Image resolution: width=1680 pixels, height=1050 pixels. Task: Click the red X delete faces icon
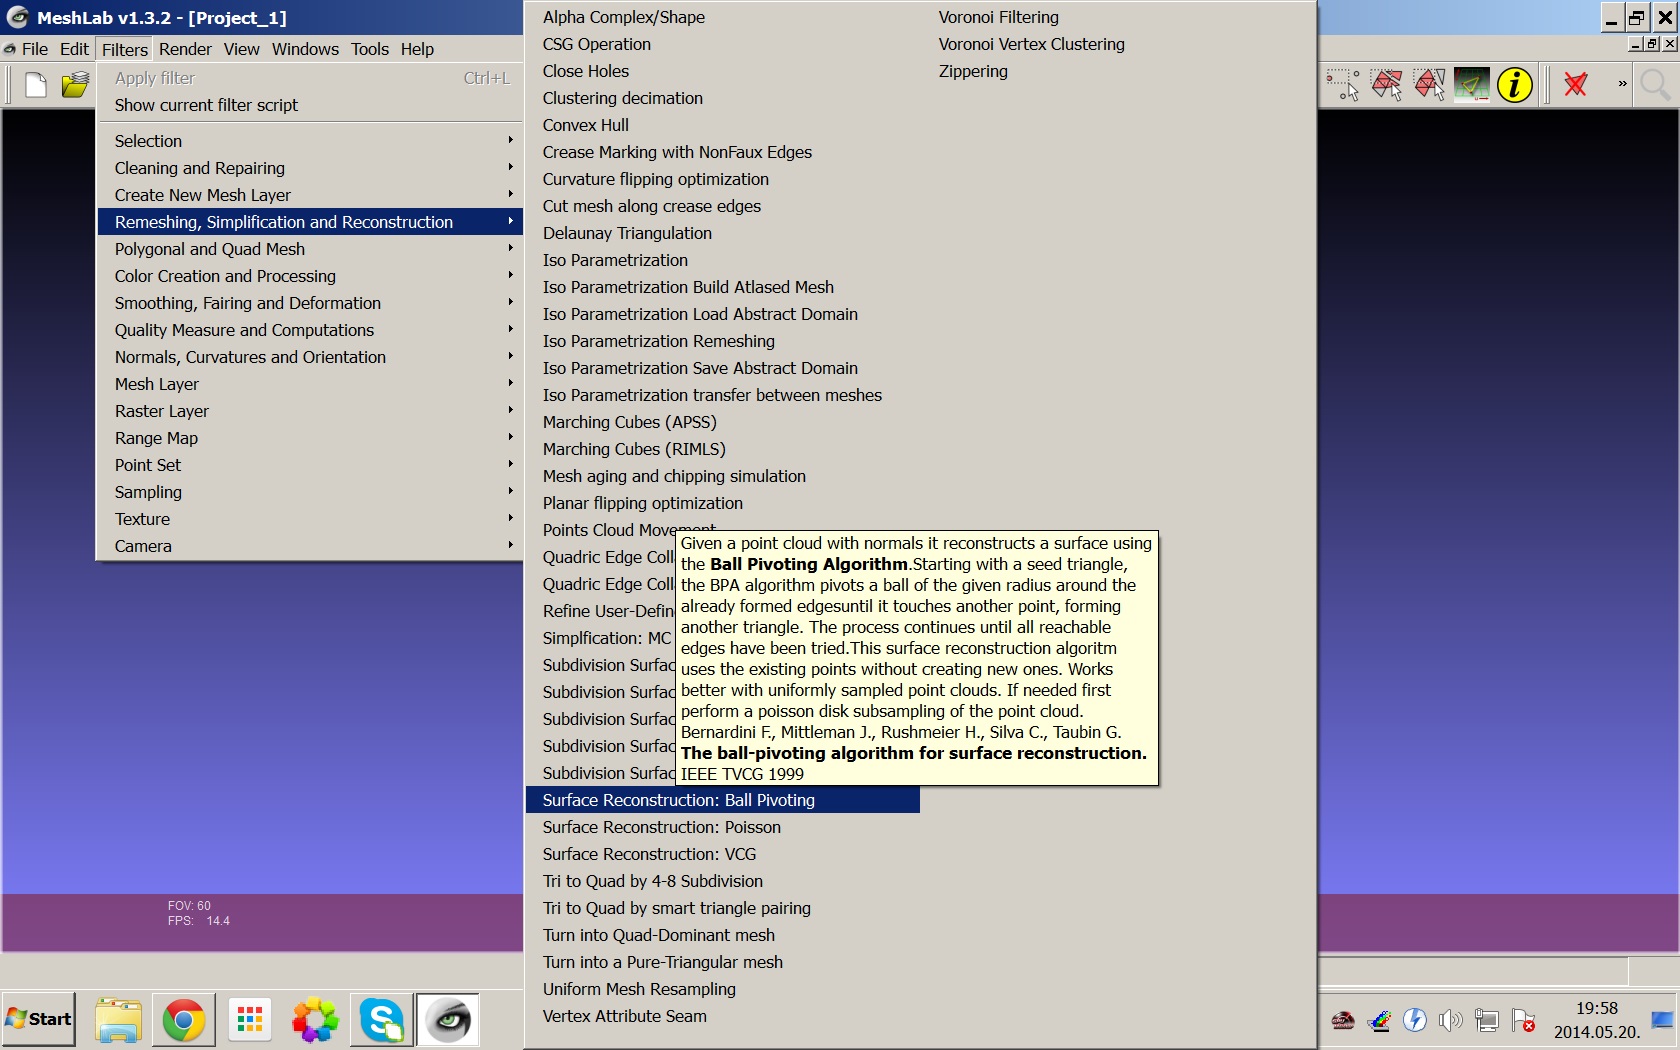click(x=1576, y=85)
